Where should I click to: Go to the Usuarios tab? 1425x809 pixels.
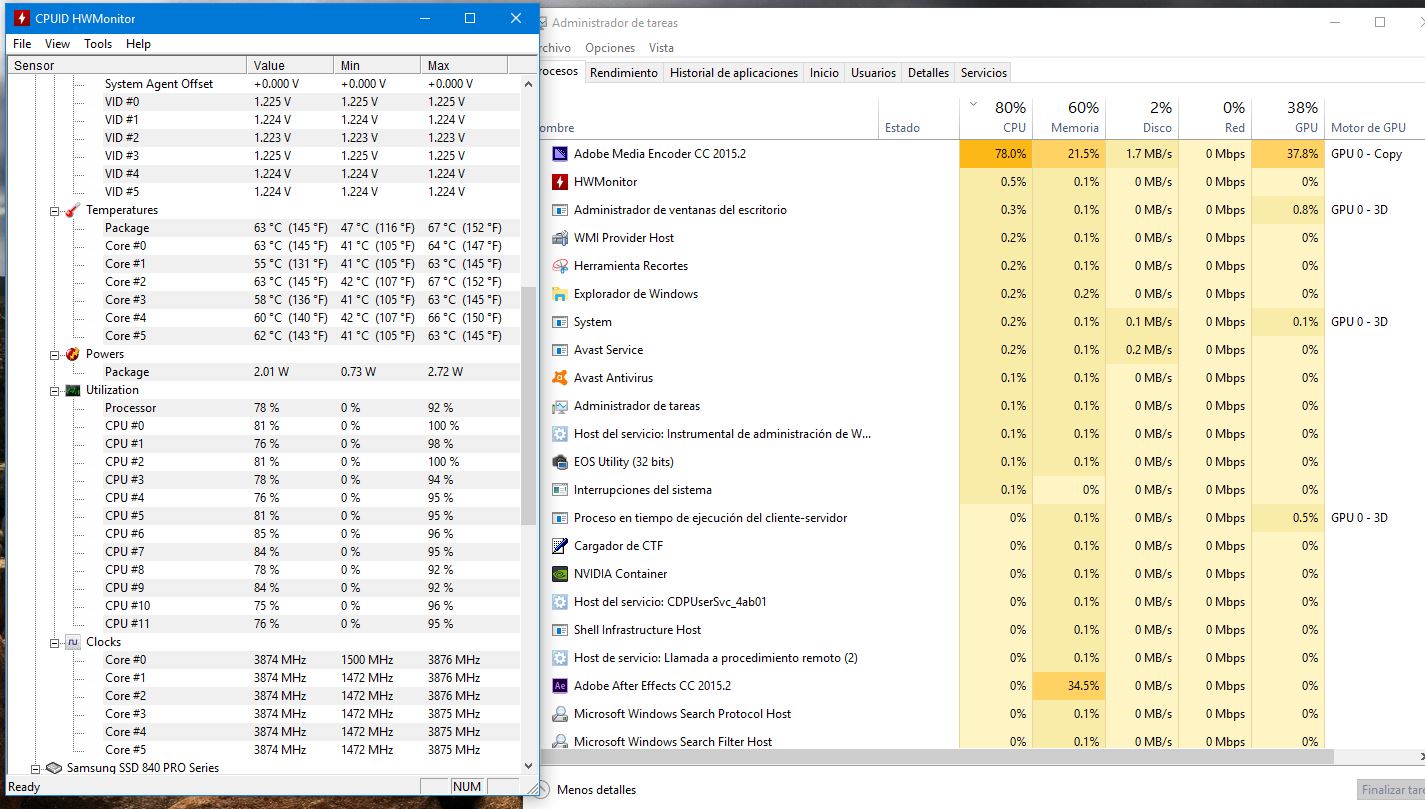coord(874,73)
